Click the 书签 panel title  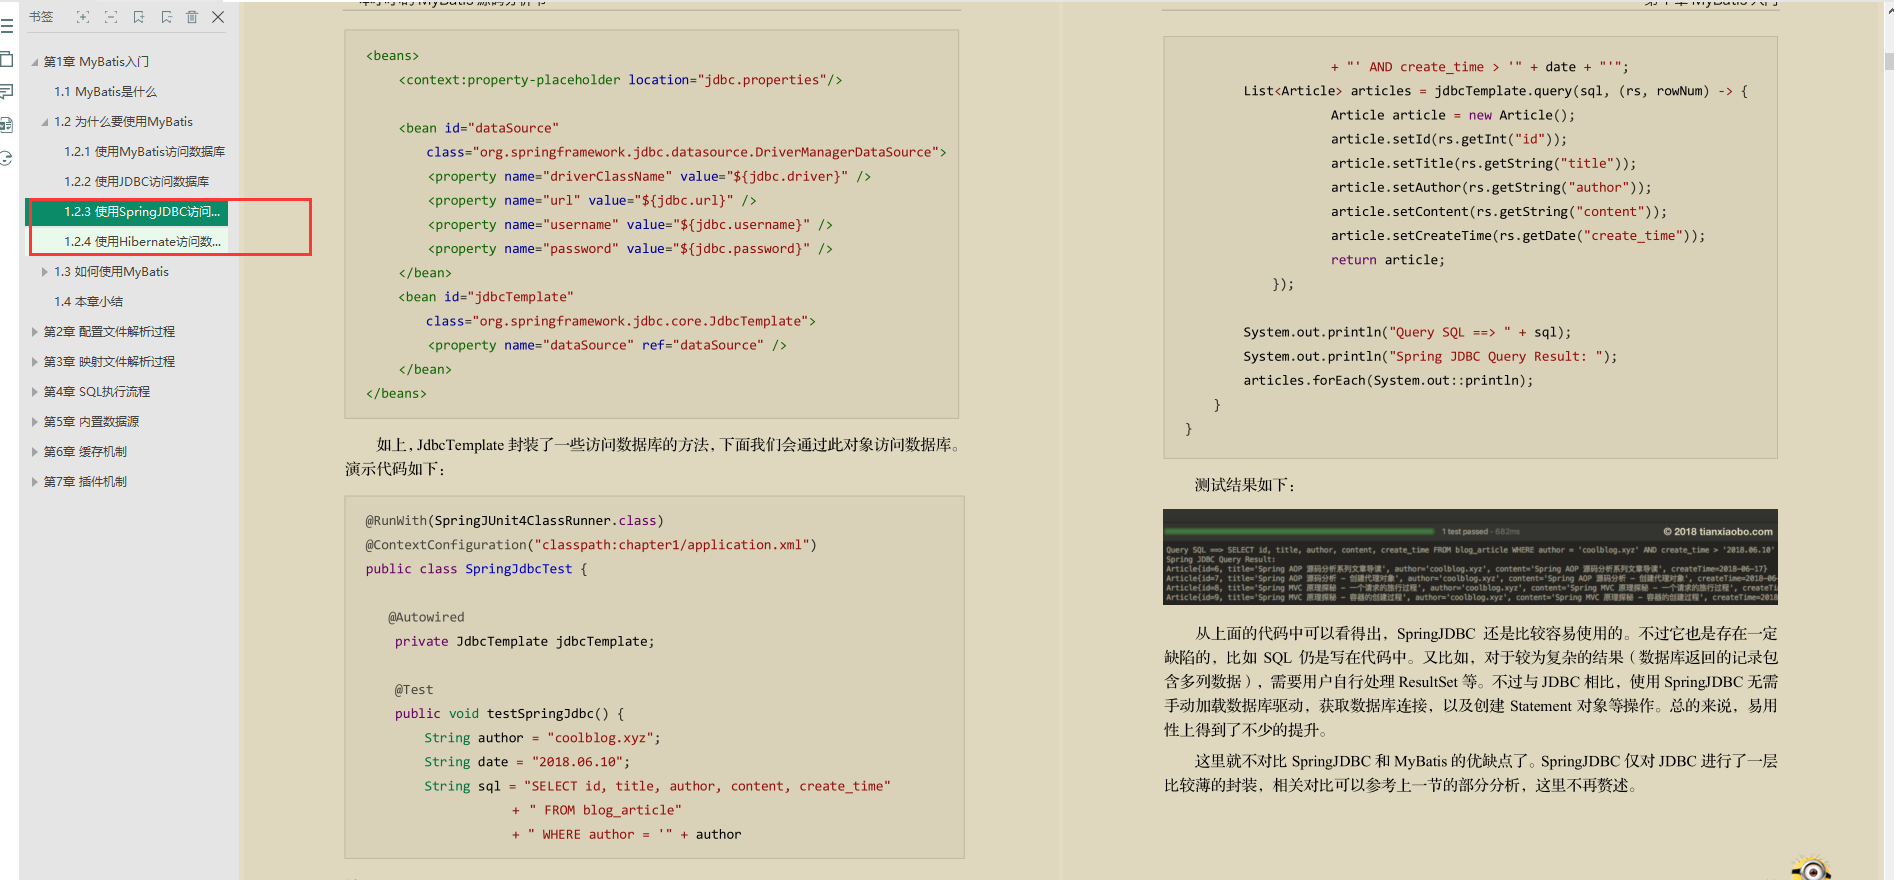(41, 17)
